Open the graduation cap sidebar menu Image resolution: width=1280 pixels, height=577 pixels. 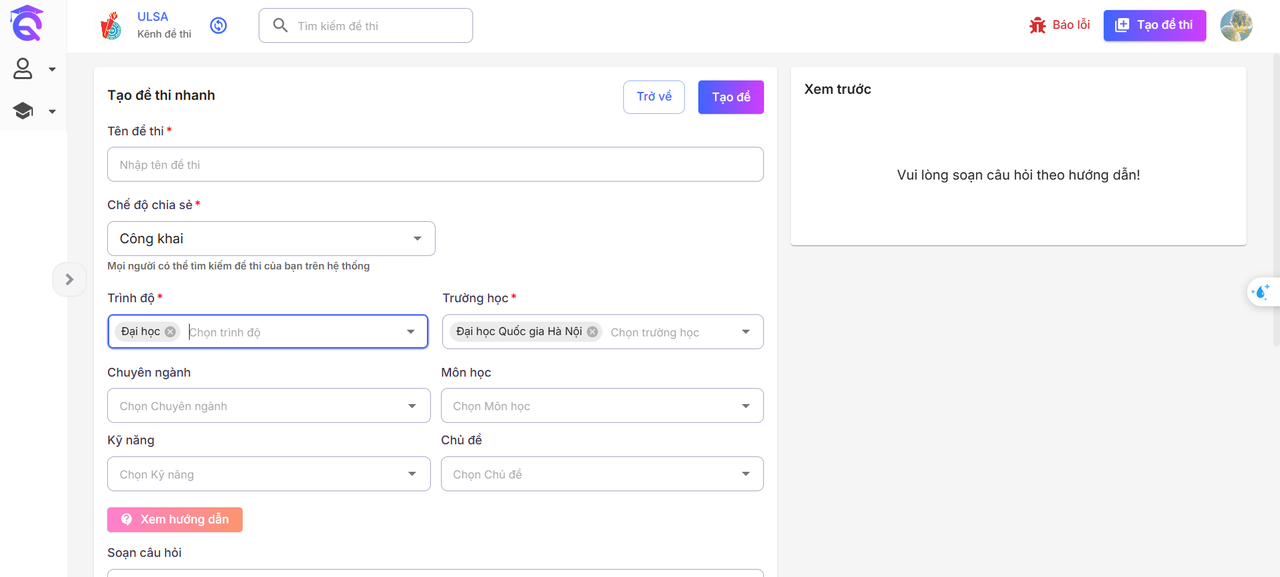pyautogui.click(x=23, y=111)
